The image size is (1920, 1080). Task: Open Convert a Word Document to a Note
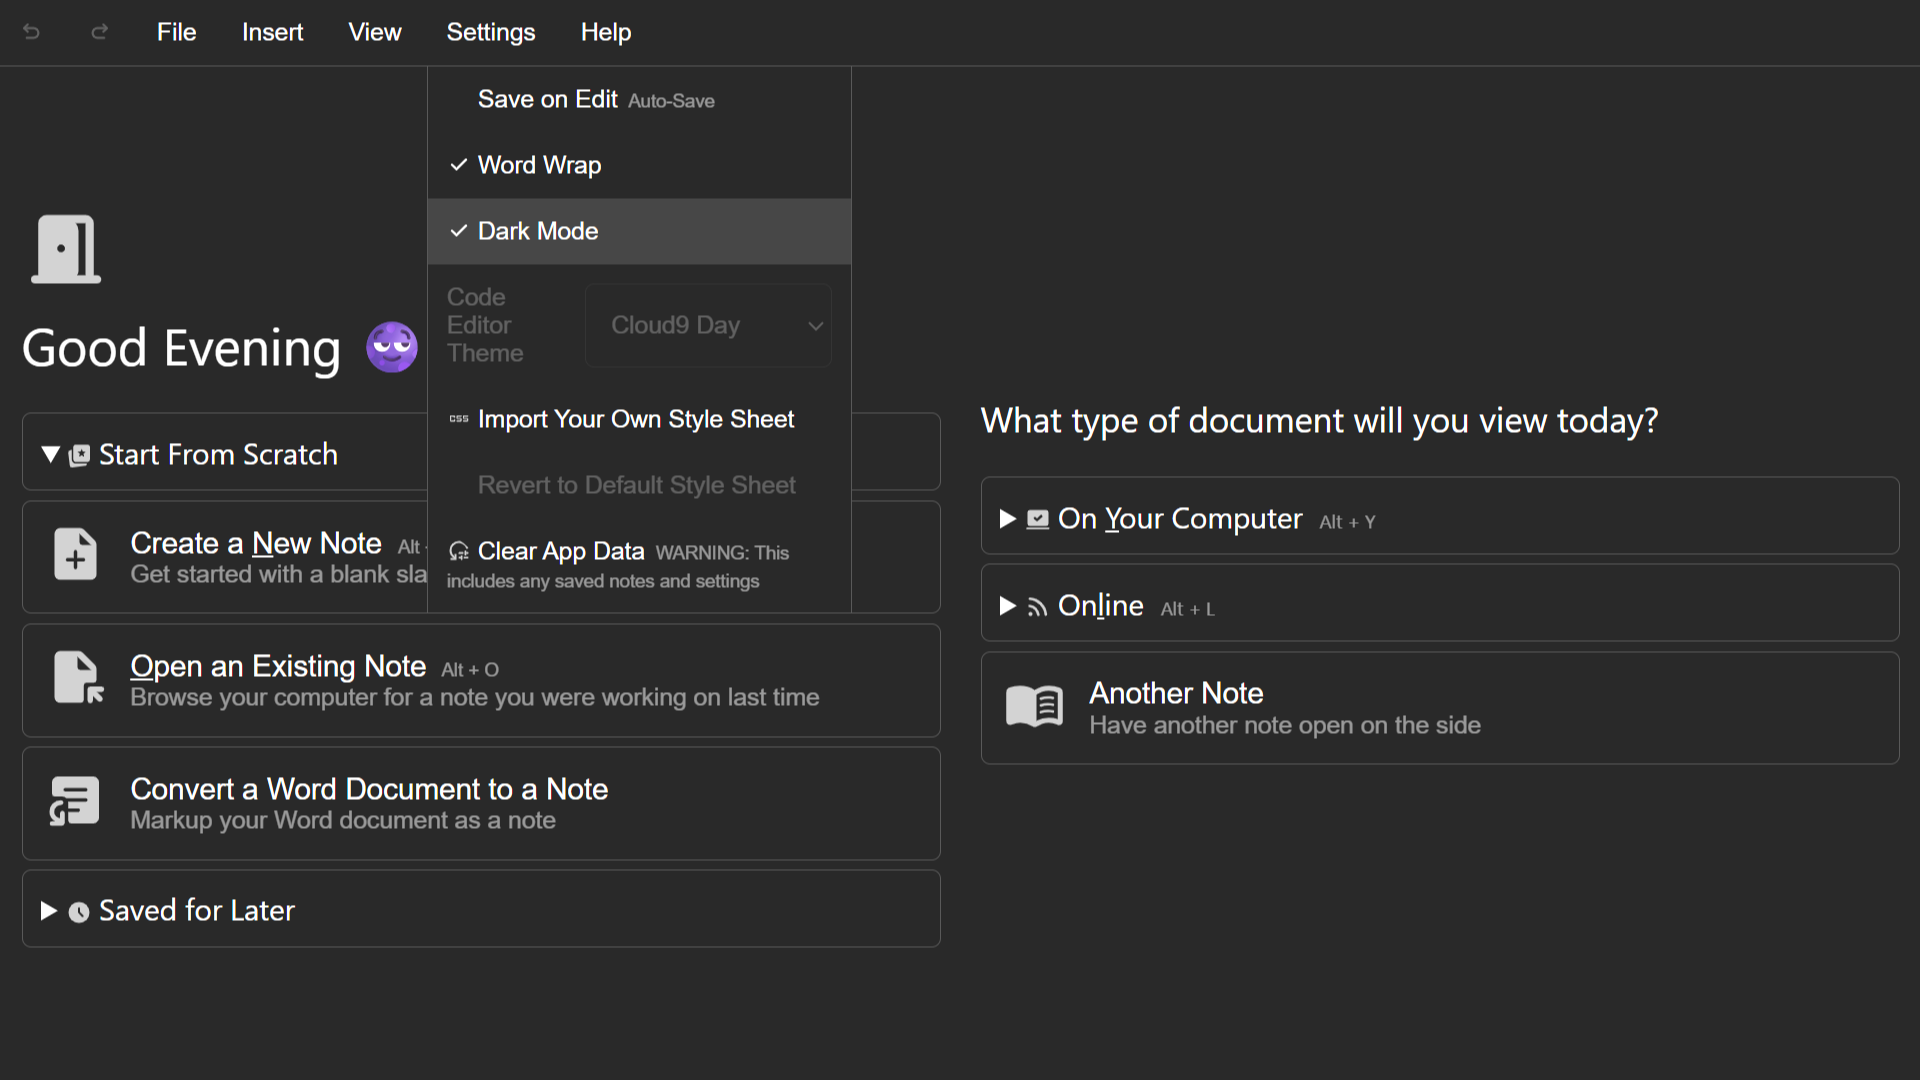coord(369,789)
